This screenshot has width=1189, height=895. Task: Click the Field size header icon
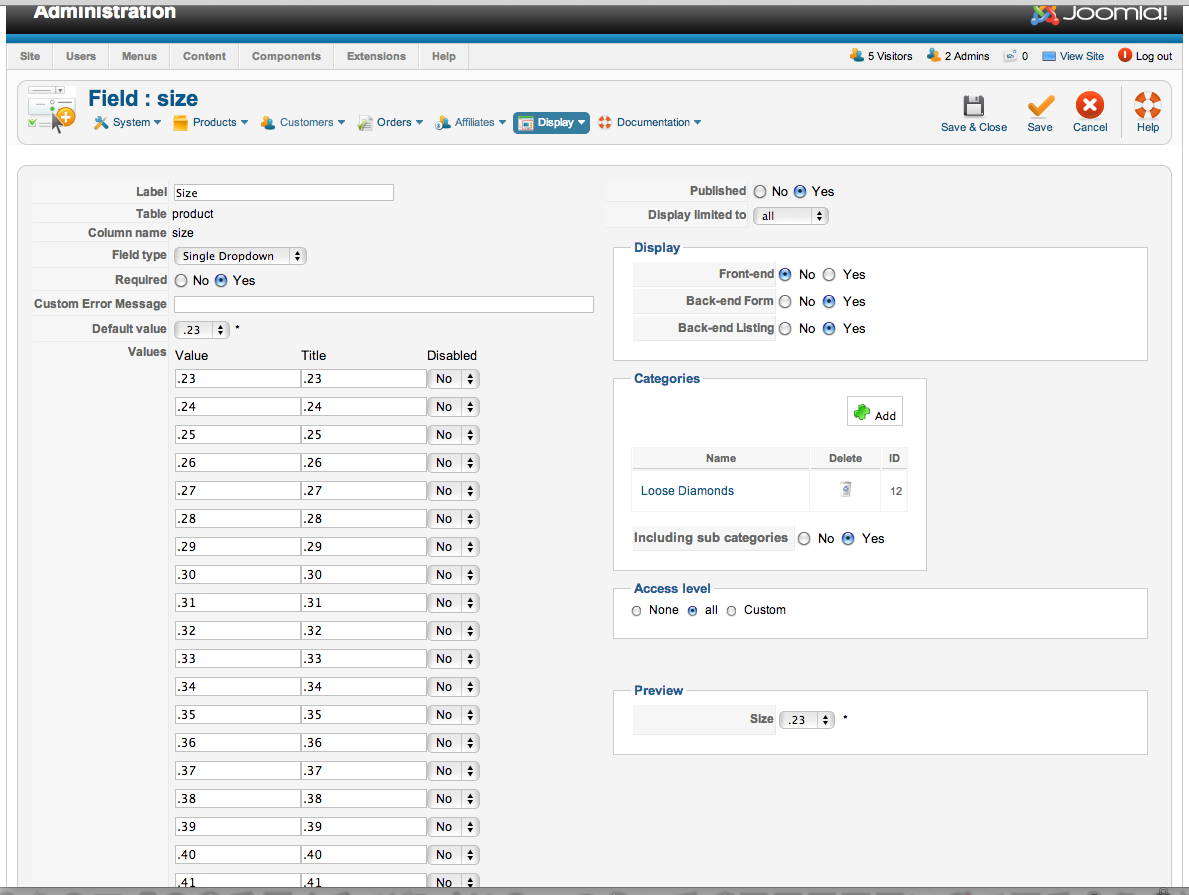click(52, 108)
